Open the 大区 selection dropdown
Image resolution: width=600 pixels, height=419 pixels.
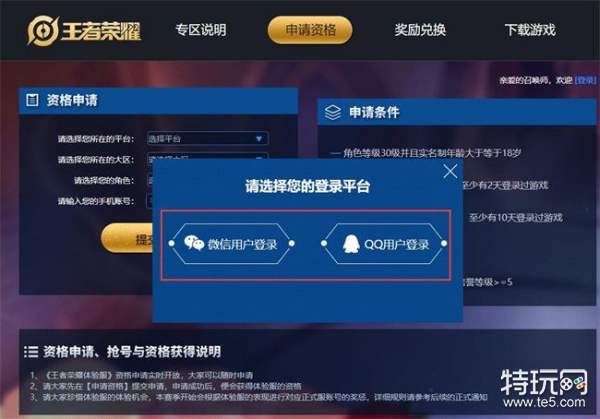pos(207,156)
